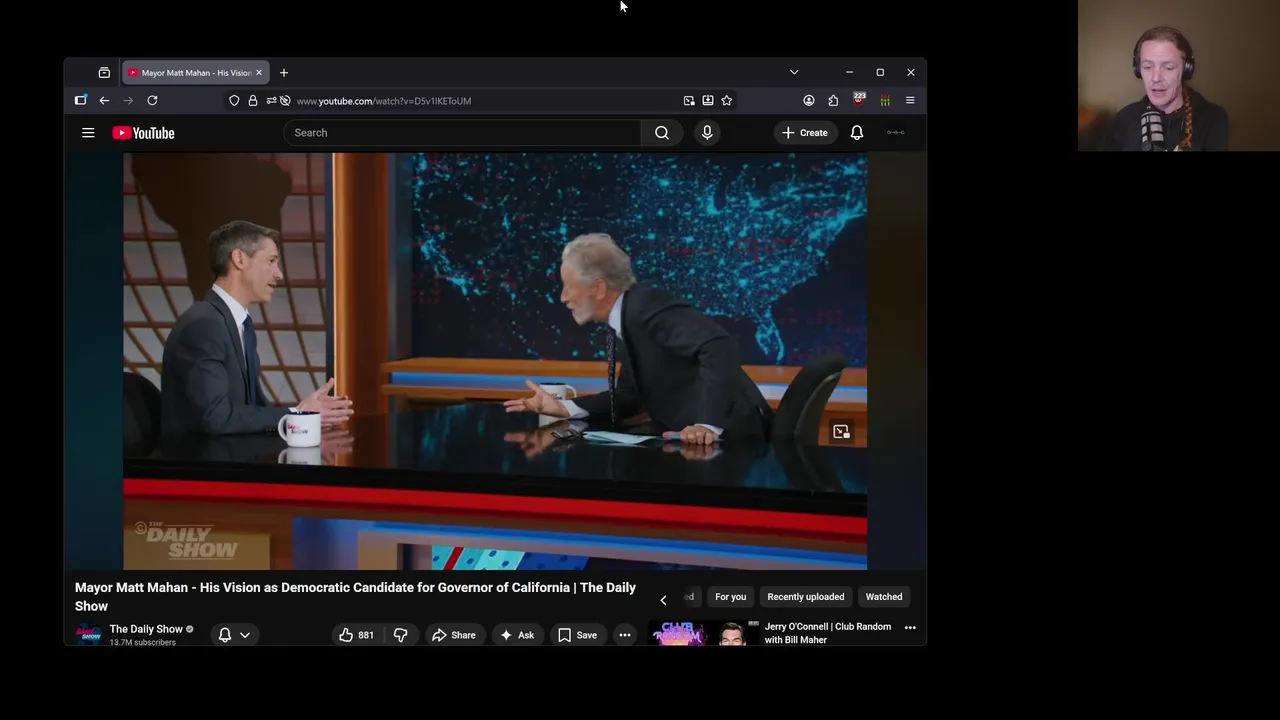Save the video to a playlist
1280x720 pixels.
point(577,635)
